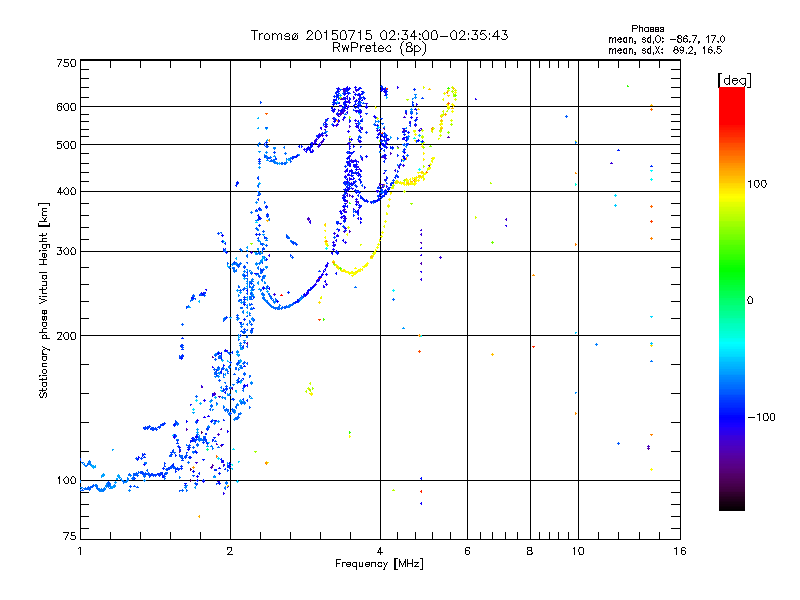The image size is (800, 600).
Task: Click the x-axis tick label '1'
Action: pyautogui.click(x=80, y=551)
